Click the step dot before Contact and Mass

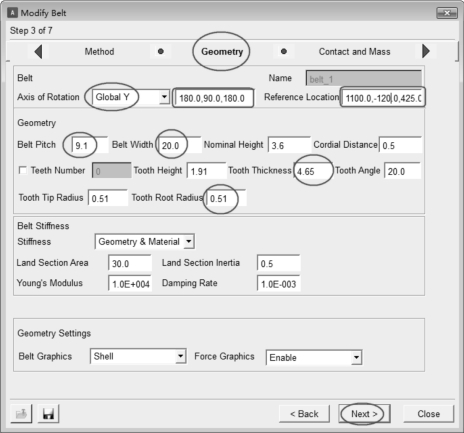284,51
